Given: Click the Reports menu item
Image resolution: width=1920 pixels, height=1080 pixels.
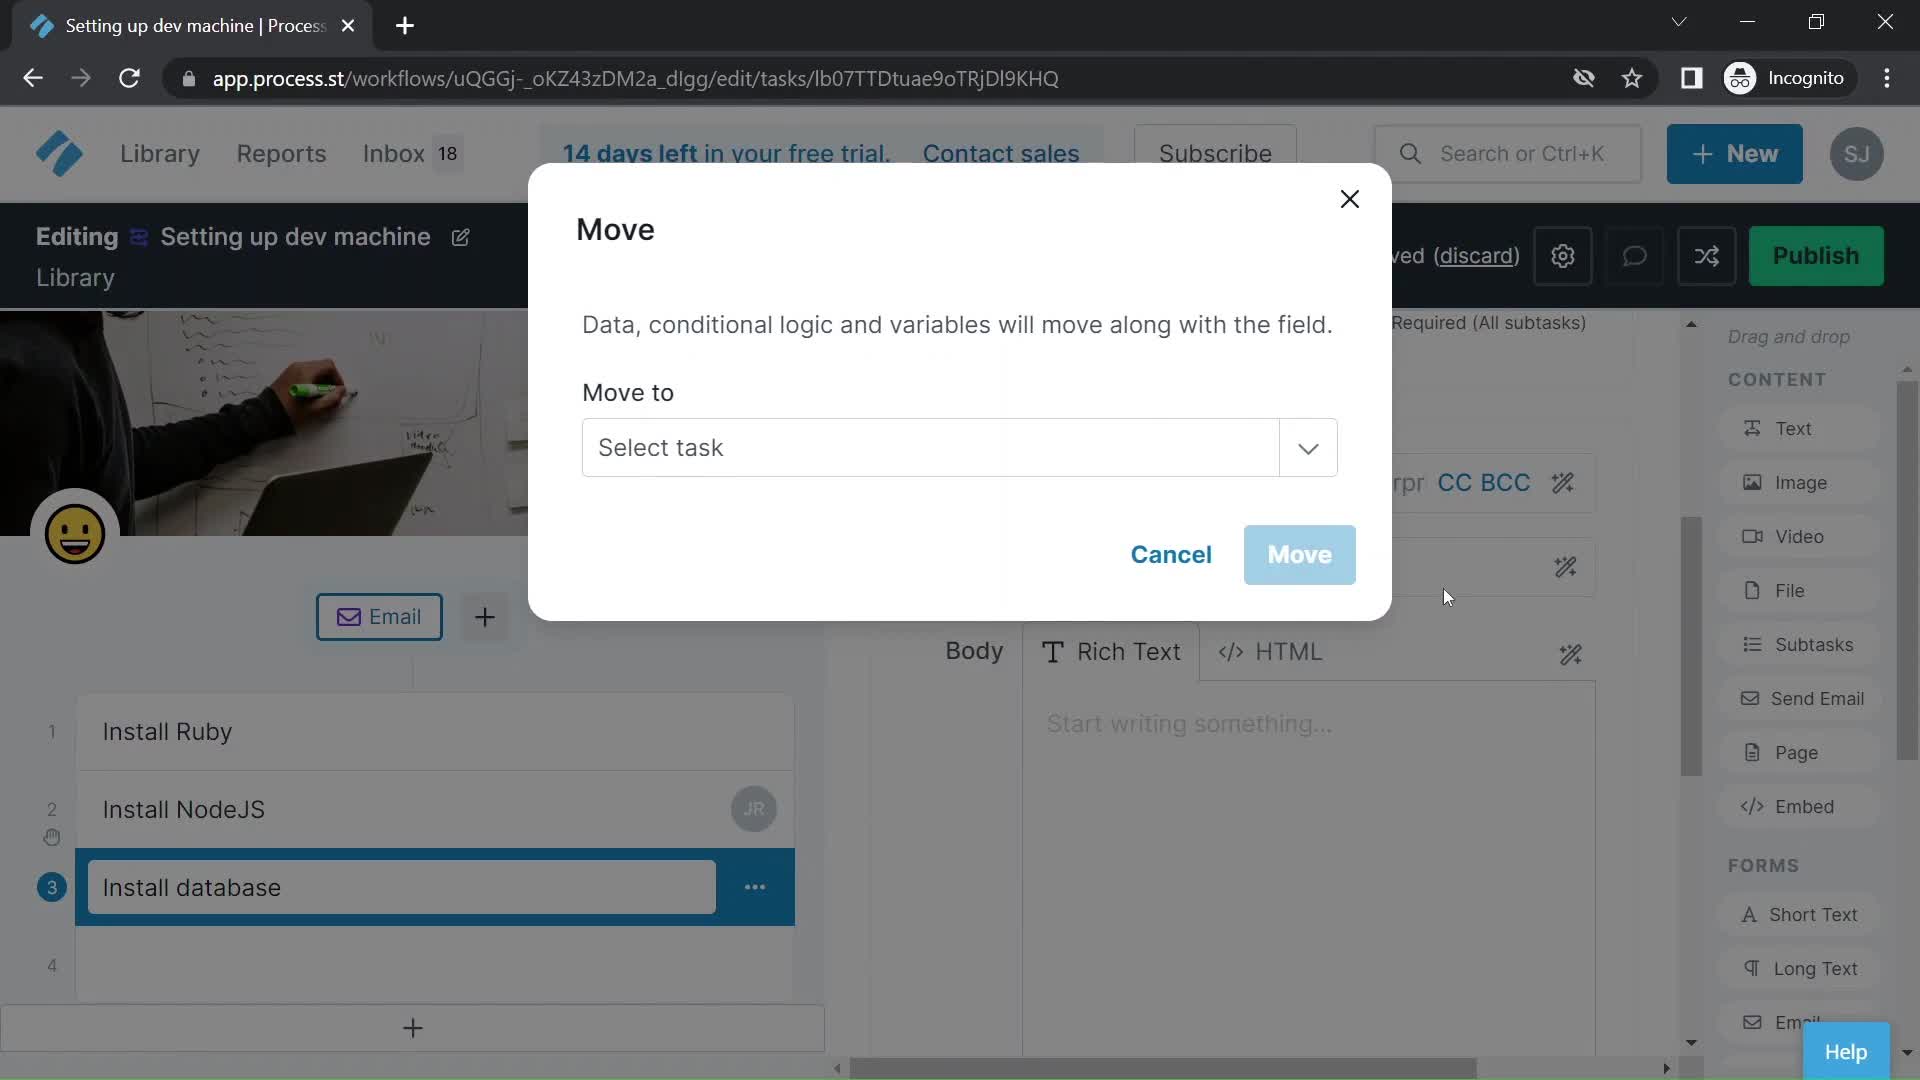Looking at the screenshot, I should pos(281,153).
